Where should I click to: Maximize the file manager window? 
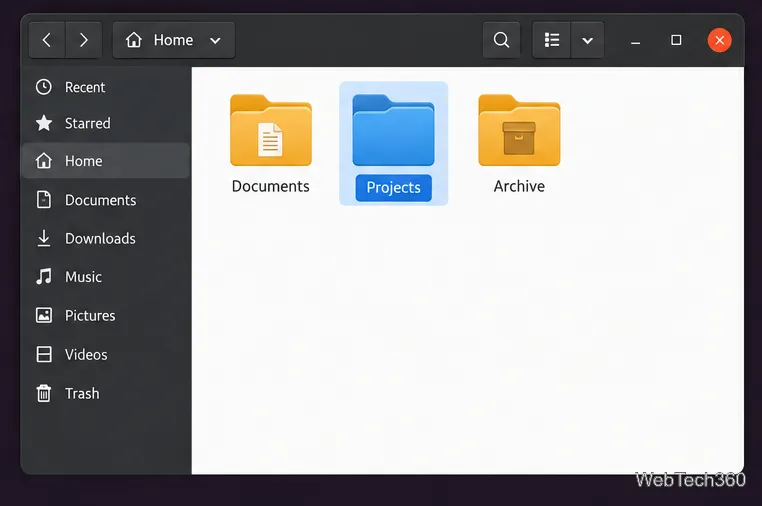(676, 40)
